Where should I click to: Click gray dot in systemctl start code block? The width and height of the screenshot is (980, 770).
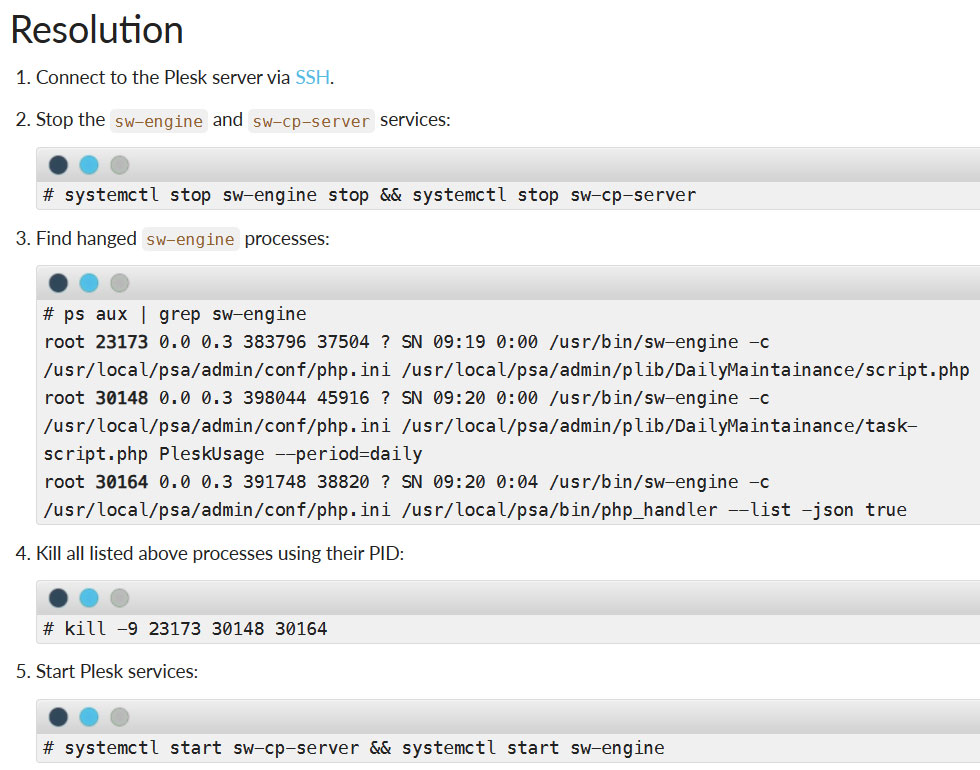119,717
